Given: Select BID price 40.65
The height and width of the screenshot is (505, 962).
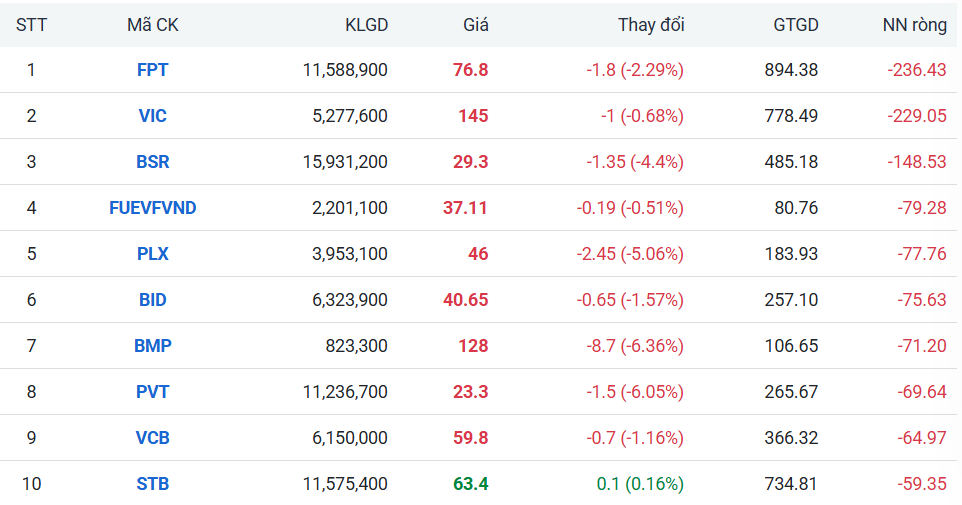Looking at the screenshot, I should coord(466,300).
